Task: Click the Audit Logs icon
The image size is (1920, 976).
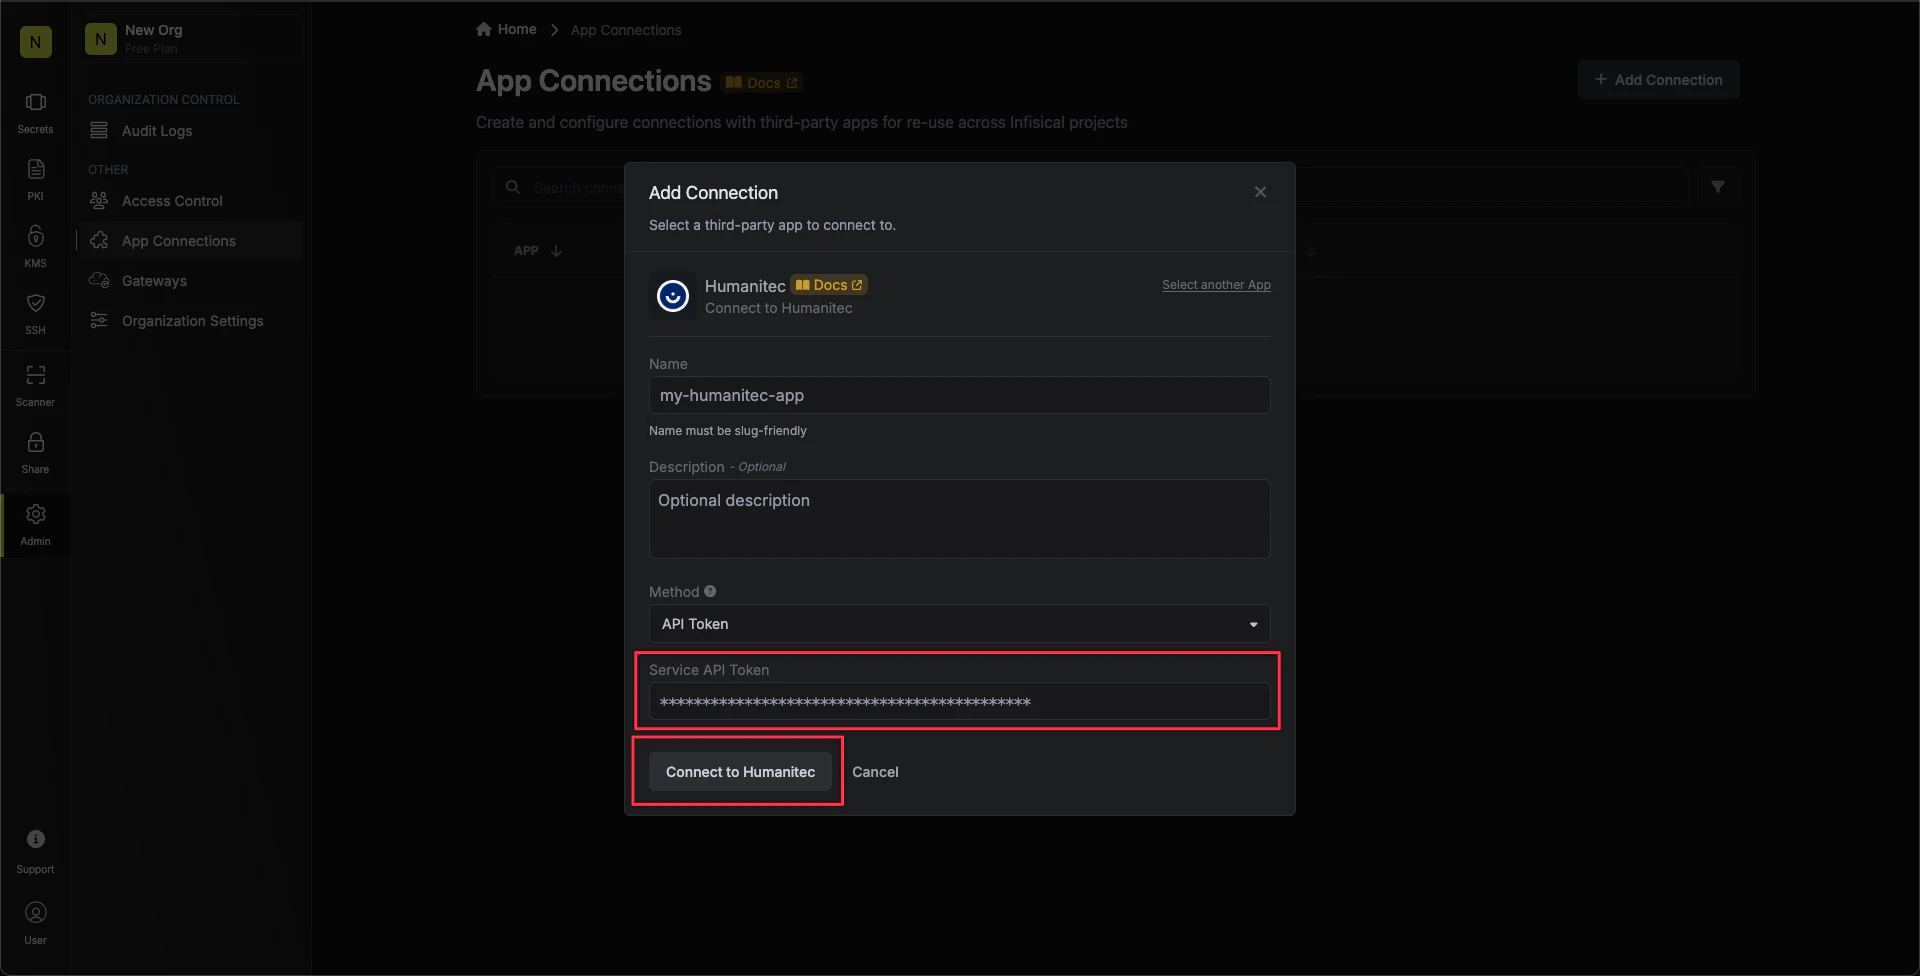Action: coord(99,131)
